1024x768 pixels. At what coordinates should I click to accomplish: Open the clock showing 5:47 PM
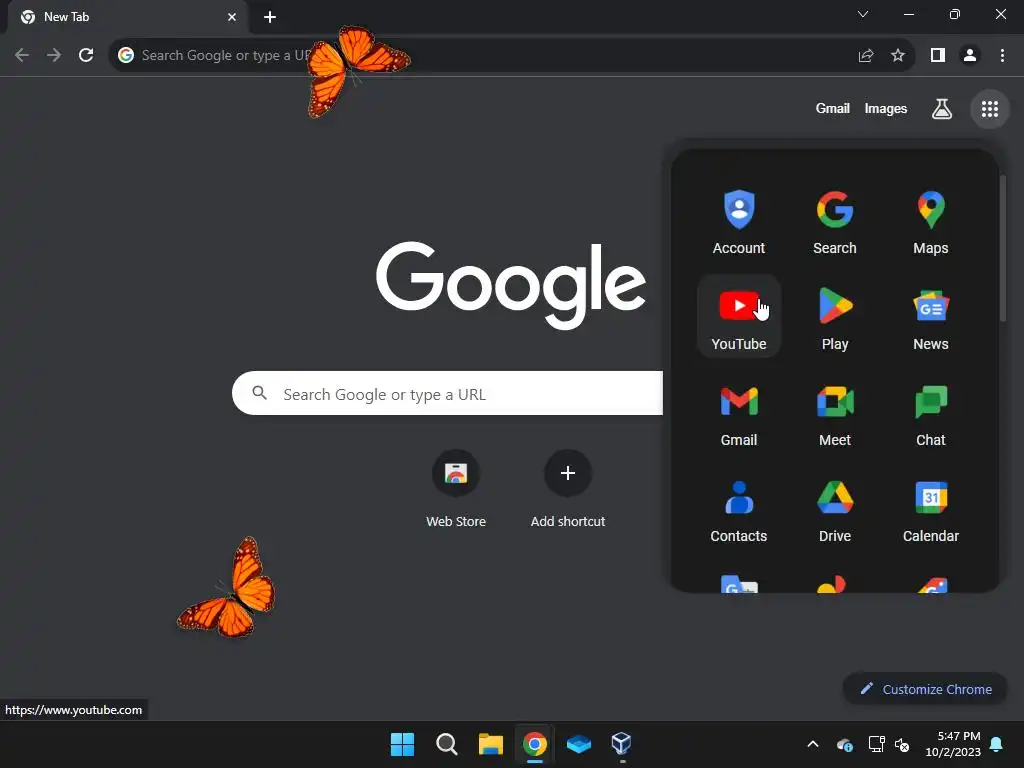[x=953, y=744]
